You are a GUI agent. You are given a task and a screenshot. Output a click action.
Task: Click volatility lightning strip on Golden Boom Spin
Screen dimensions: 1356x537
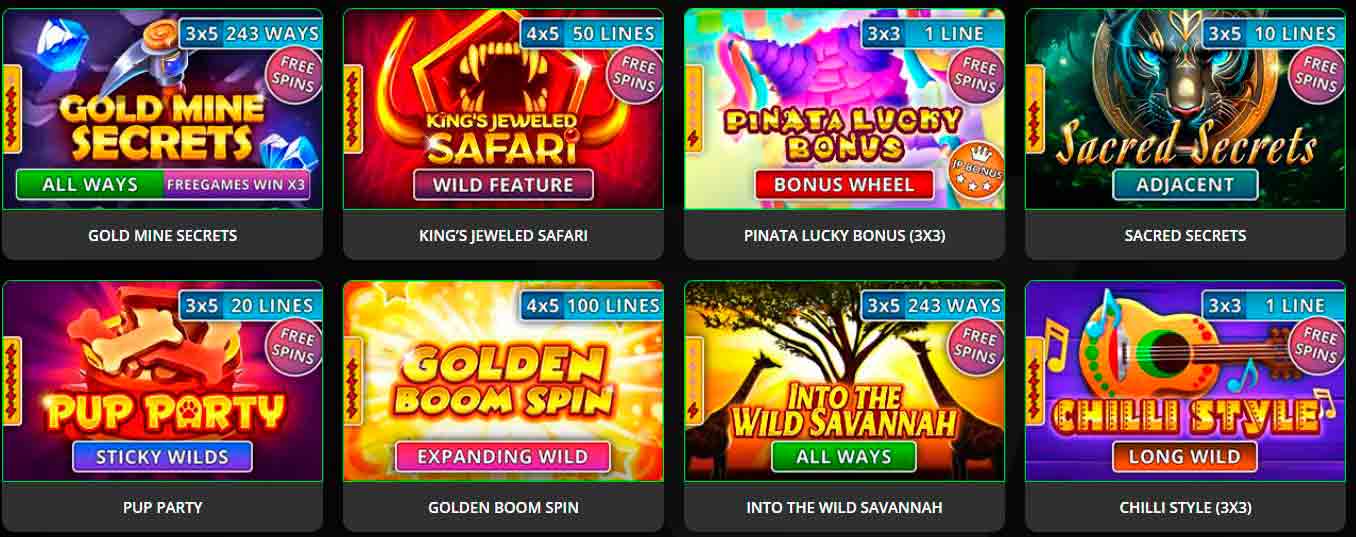[x=353, y=382]
